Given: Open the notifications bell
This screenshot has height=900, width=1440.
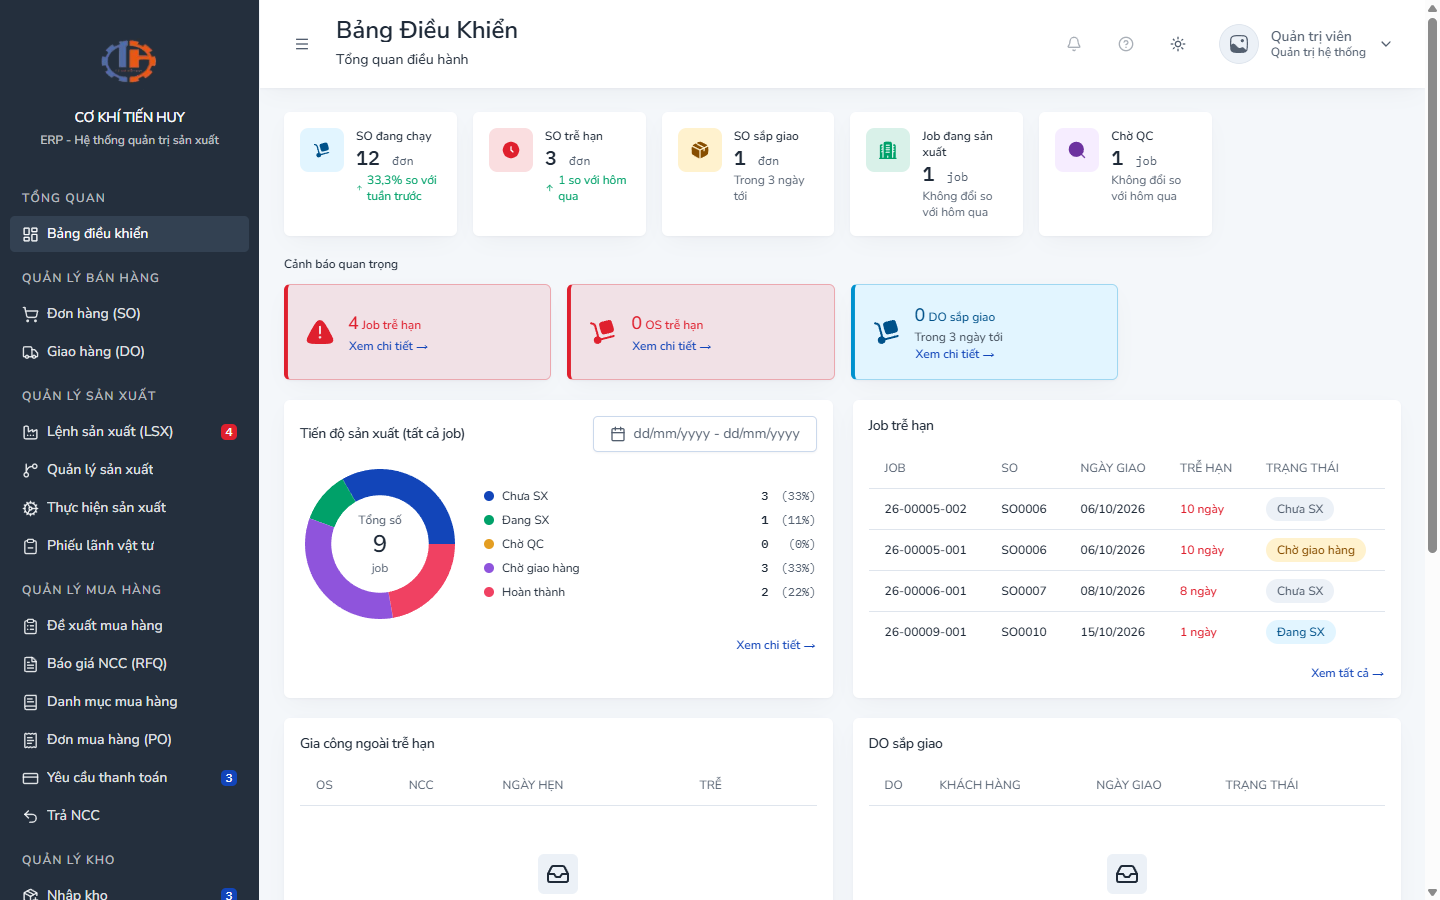Looking at the screenshot, I should [x=1074, y=44].
